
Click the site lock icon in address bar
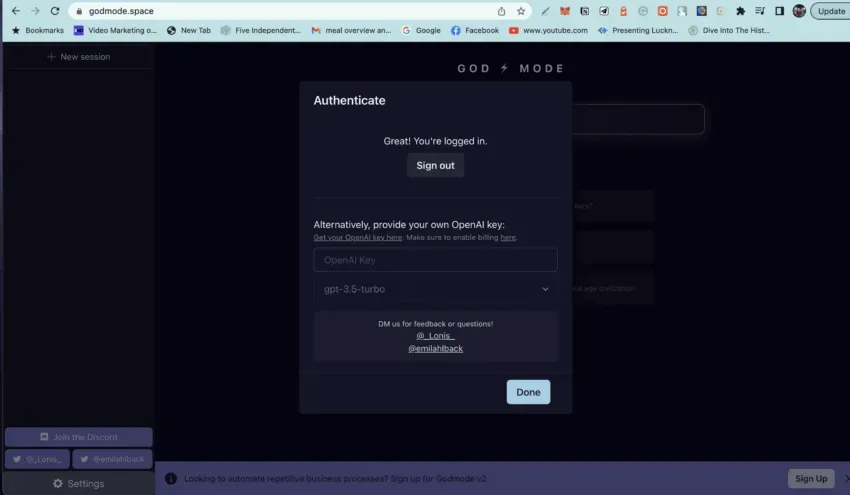(x=79, y=11)
